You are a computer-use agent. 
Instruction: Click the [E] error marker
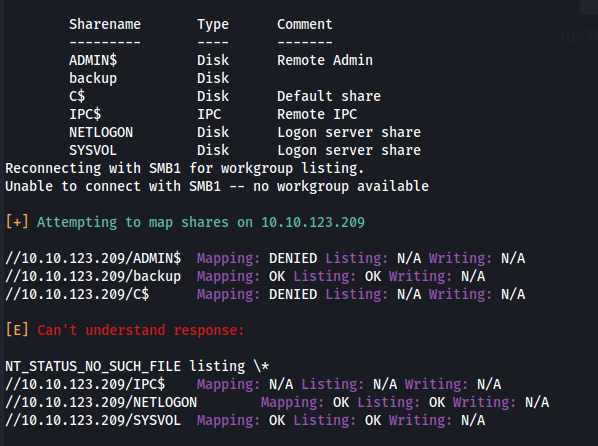[x=17, y=330]
